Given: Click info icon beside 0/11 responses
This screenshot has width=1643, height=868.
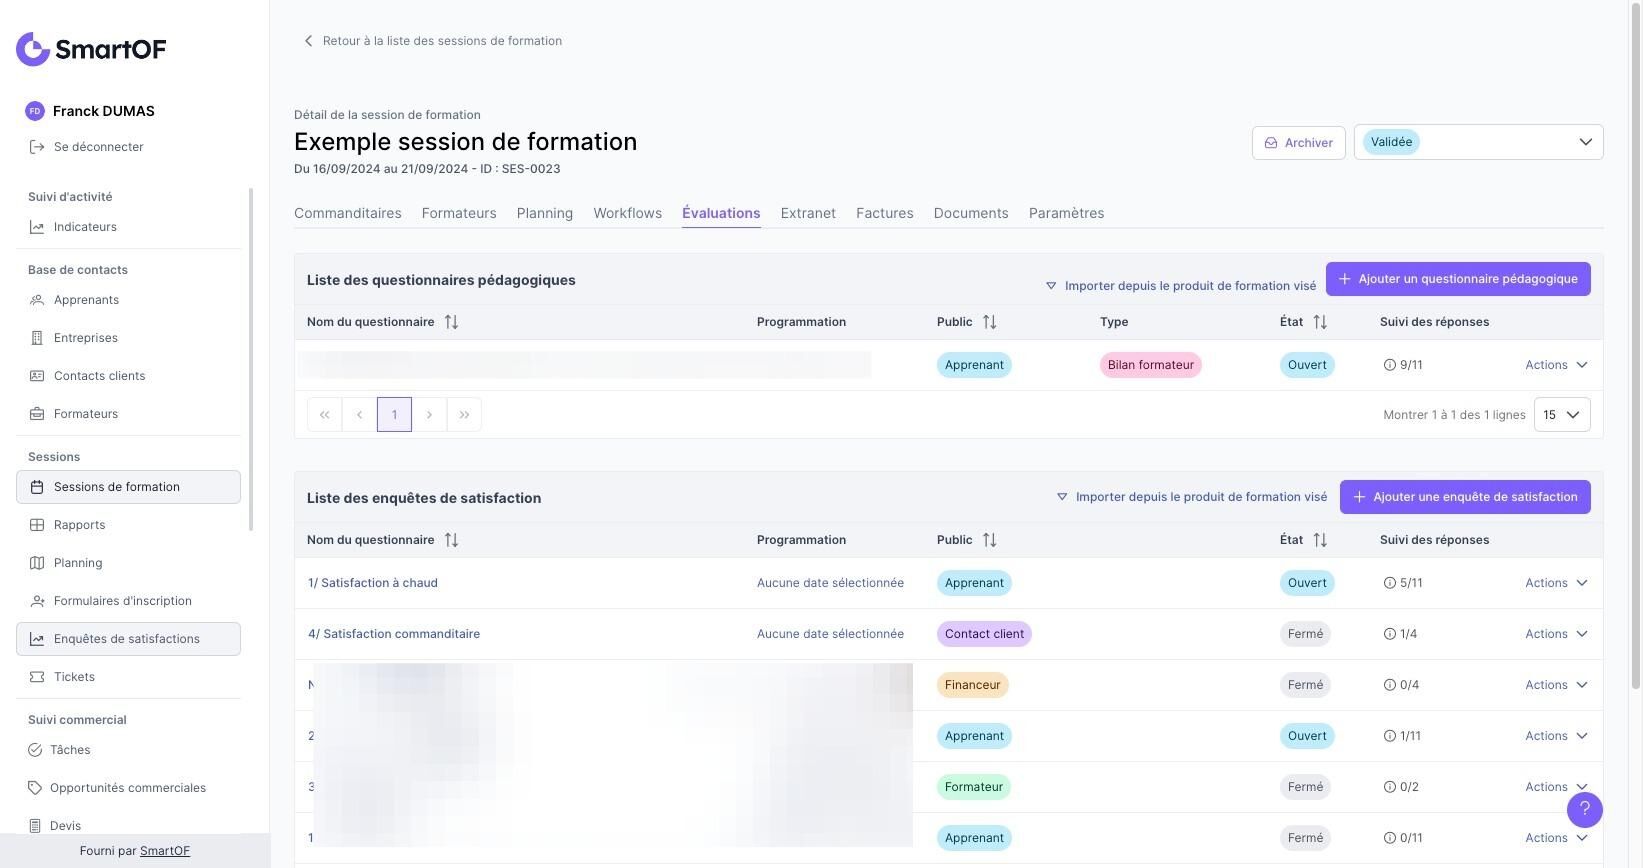Looking at the screenshot, I should [1389, 838].
